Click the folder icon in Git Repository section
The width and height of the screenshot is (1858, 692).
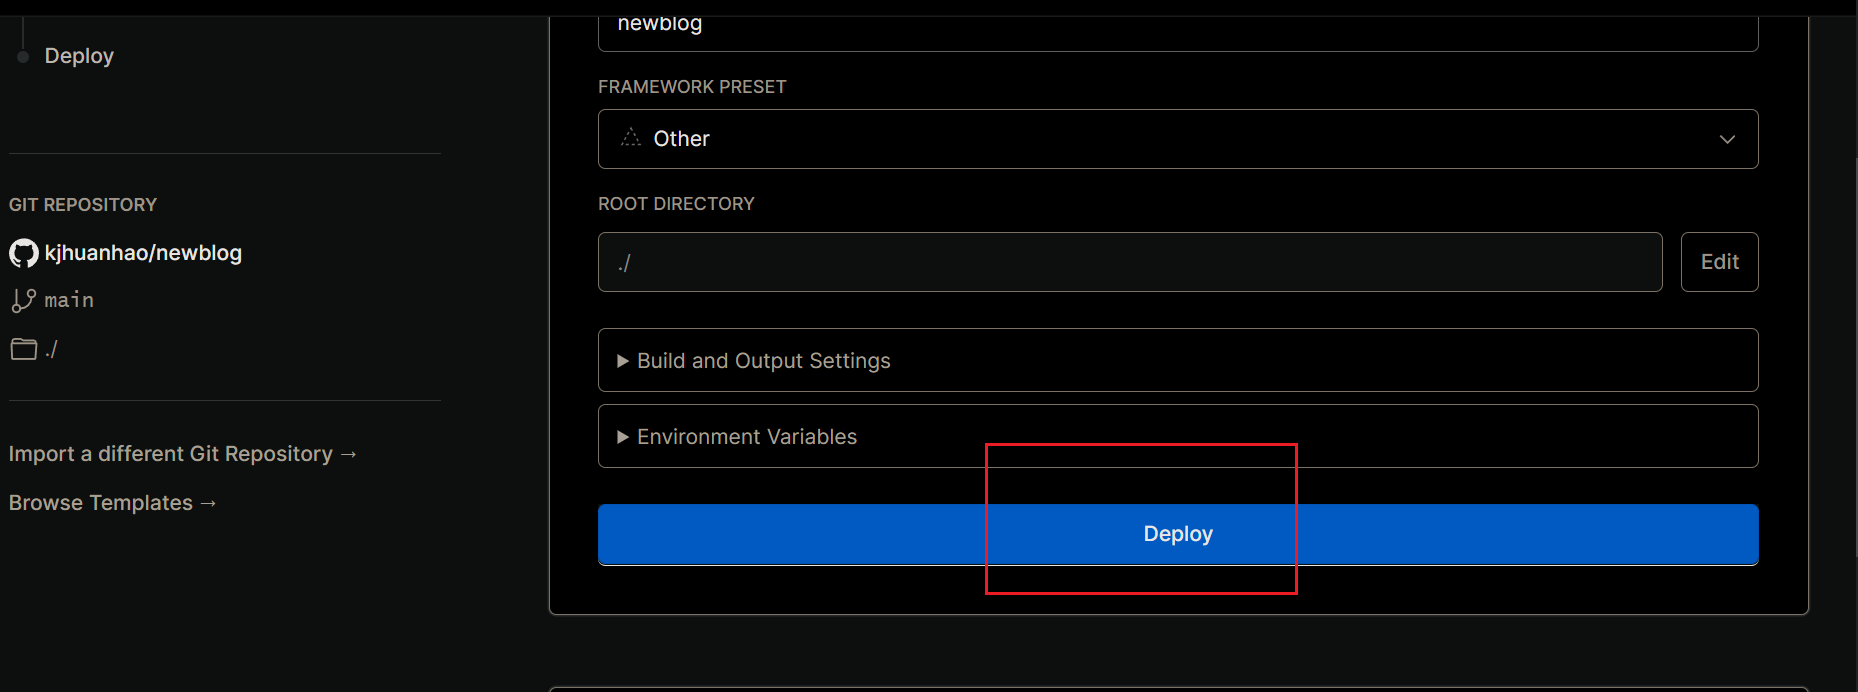point(24,349)
